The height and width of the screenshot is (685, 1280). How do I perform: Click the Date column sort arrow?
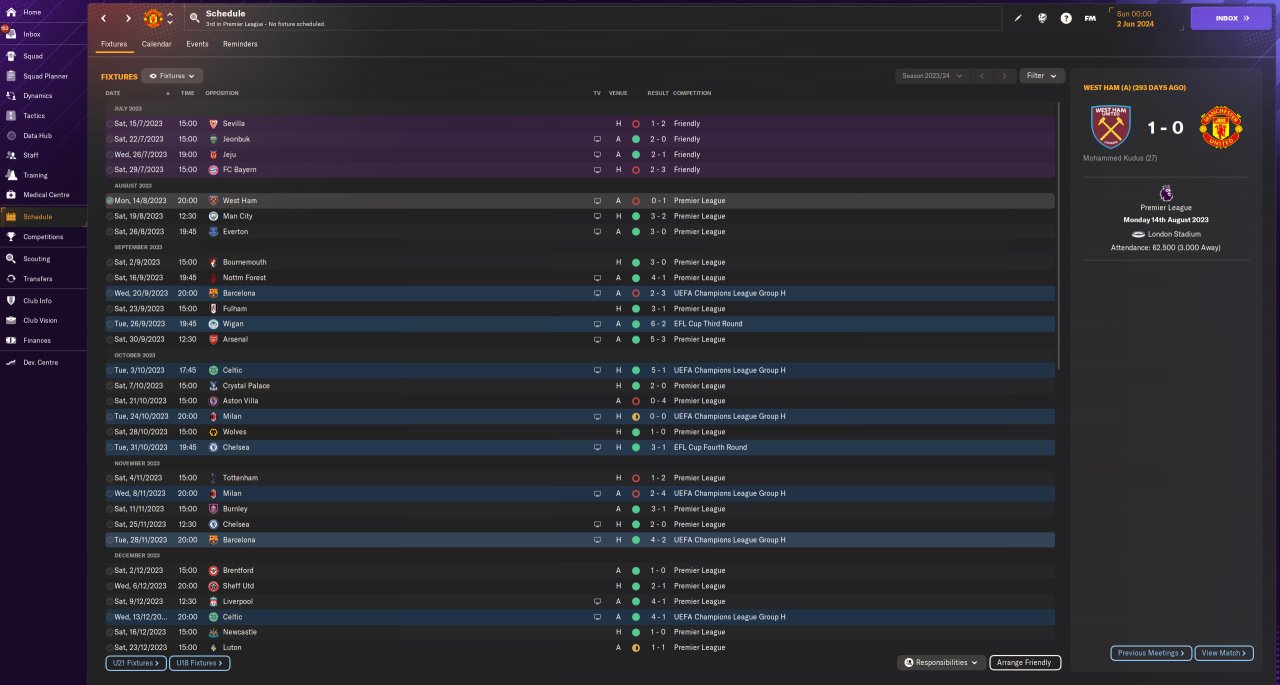click(167, 93)
